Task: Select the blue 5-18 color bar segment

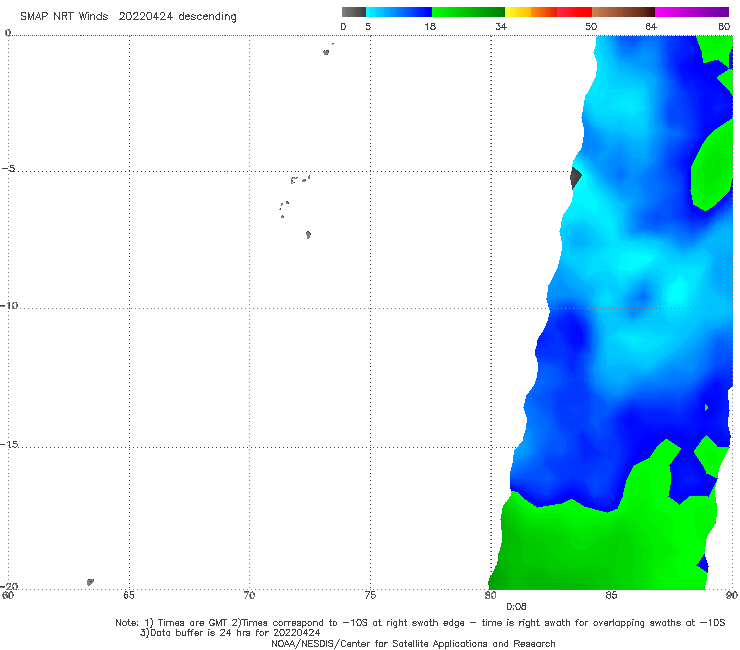Action: 399,12
